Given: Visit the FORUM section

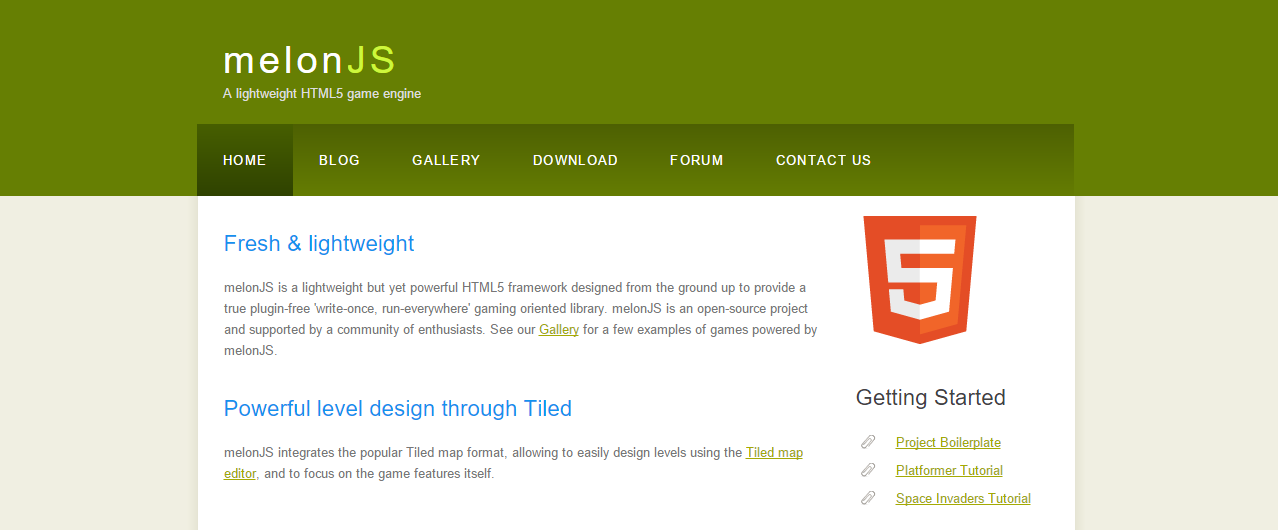Looking at the screenshot, I should click(697, 160).
